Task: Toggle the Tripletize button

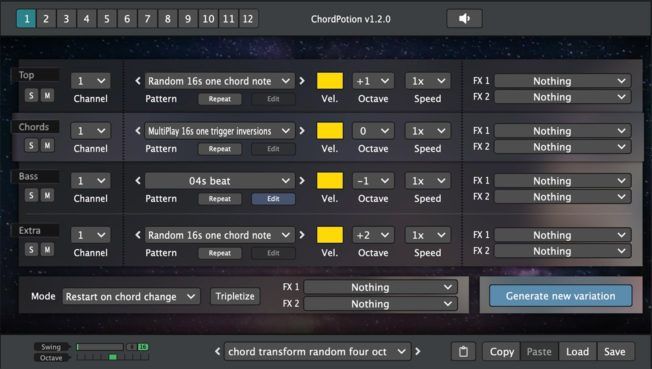Action: pos(235,296)
